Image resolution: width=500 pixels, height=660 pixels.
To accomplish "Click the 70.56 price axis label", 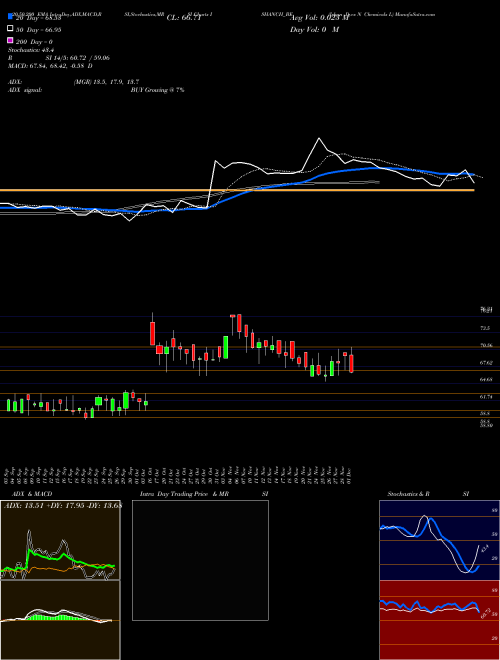I will (486, 345).
